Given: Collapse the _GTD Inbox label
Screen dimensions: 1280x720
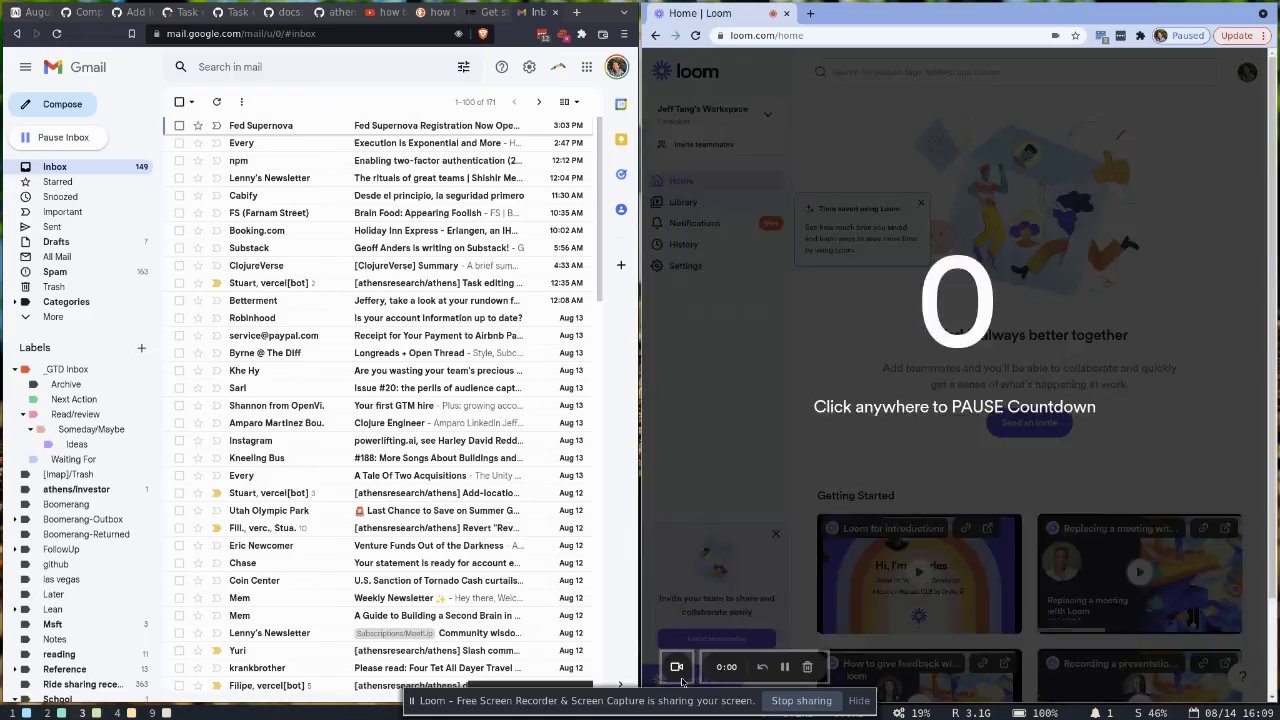Looking at the screenshot, I should tap(14, 370).
